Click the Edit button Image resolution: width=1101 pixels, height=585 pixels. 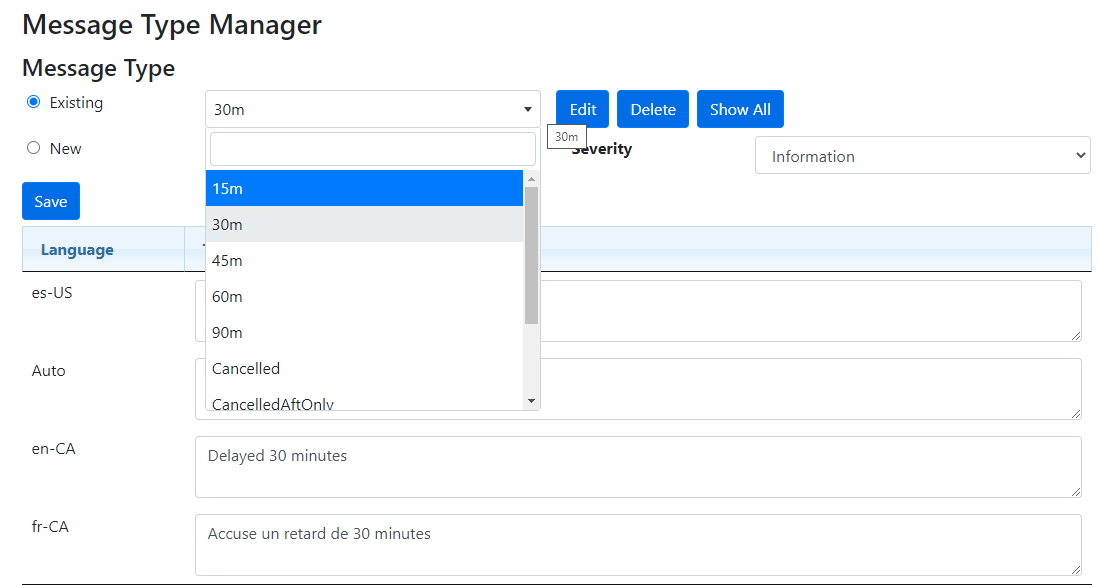[x=581, y=108]
